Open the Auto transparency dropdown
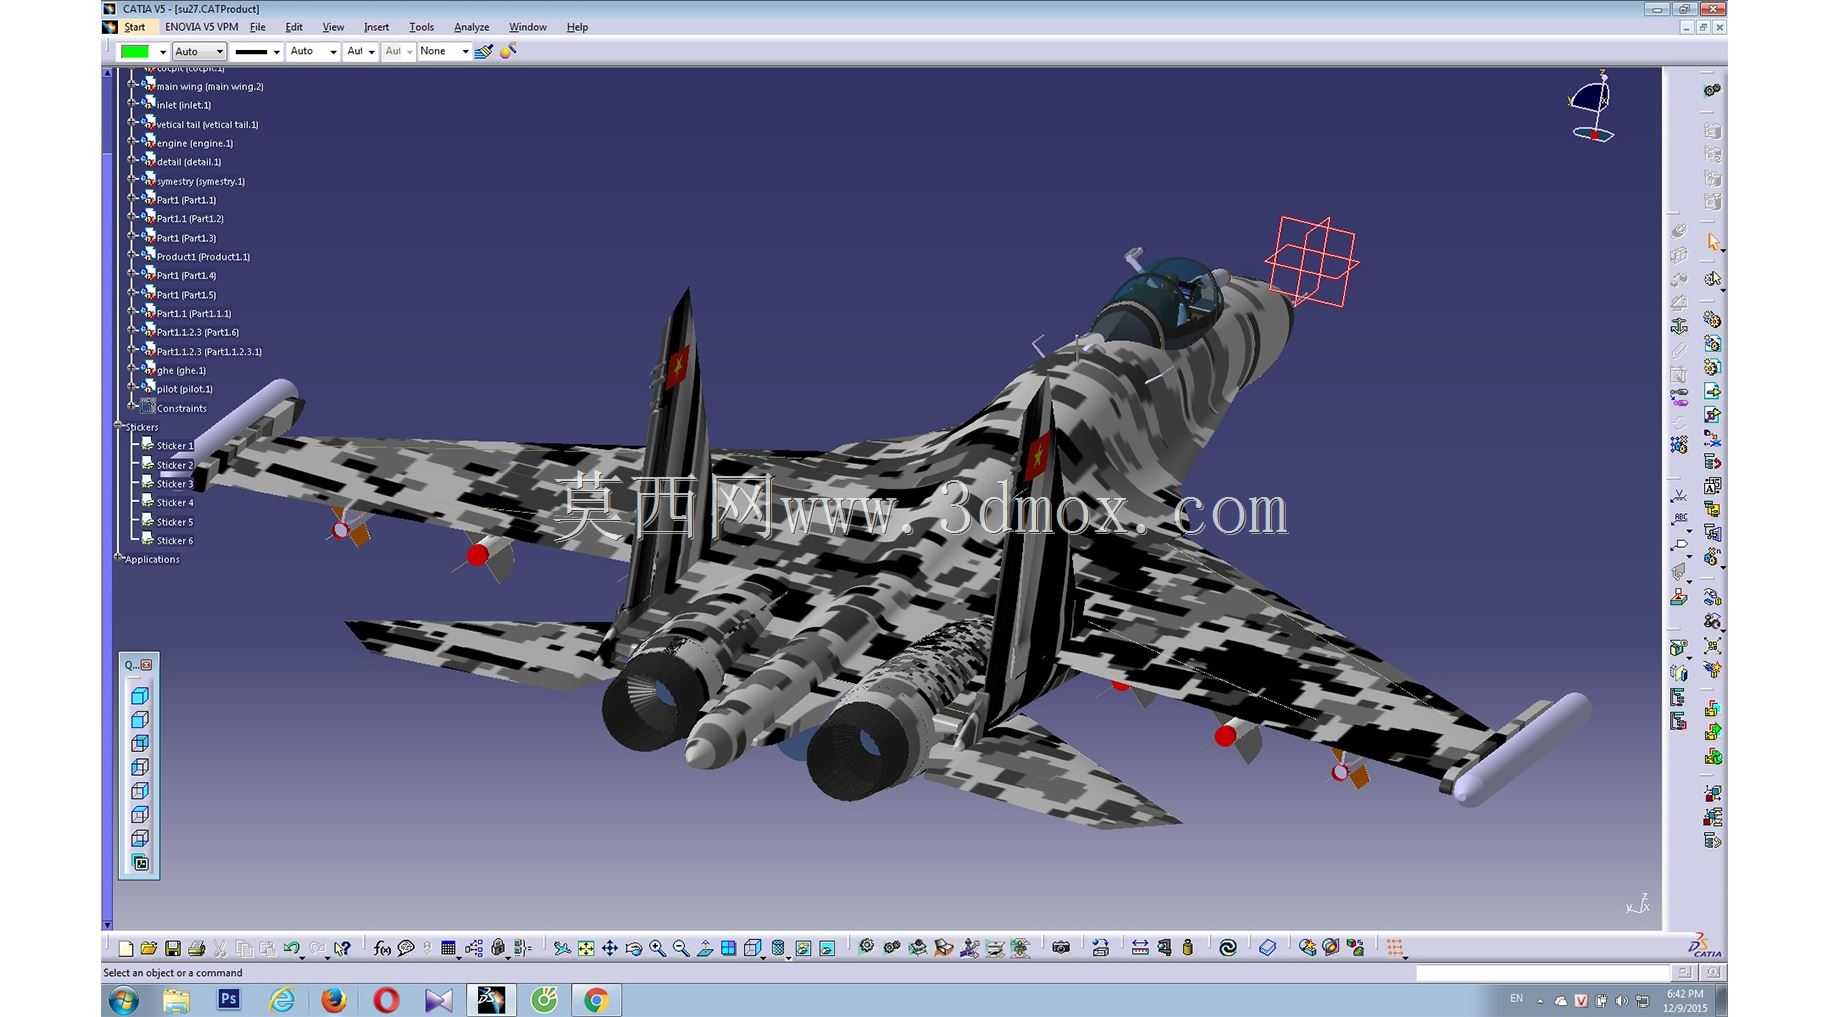 pyautogui.click(x=199, y=51)
